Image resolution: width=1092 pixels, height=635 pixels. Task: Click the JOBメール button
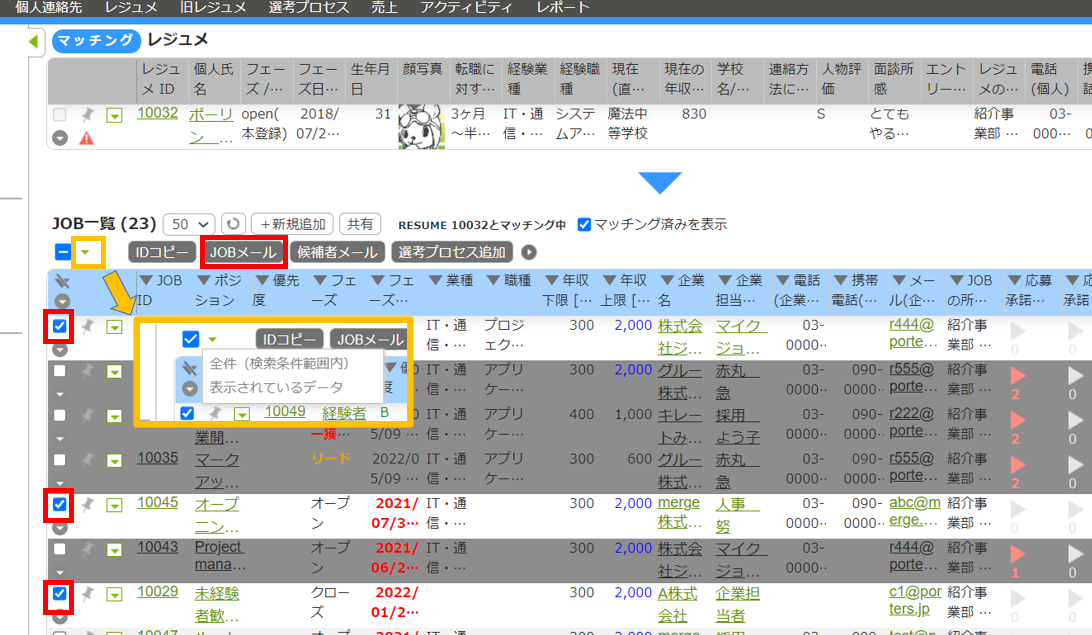pos(243,253)
